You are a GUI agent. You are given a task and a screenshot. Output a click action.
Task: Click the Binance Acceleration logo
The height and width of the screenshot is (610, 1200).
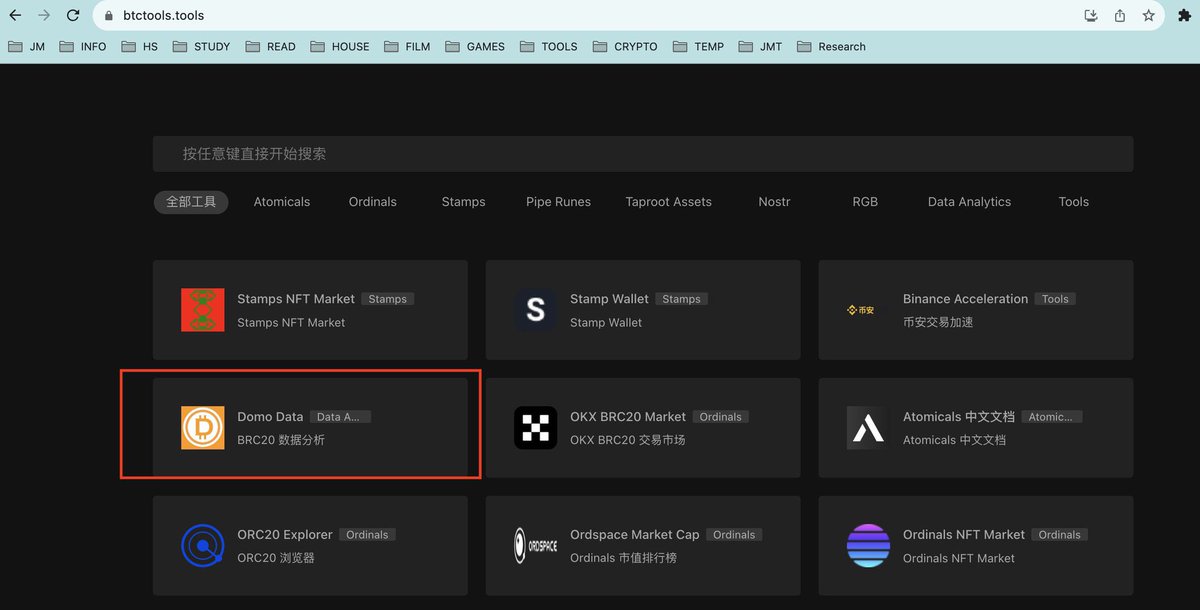(860, 310)
